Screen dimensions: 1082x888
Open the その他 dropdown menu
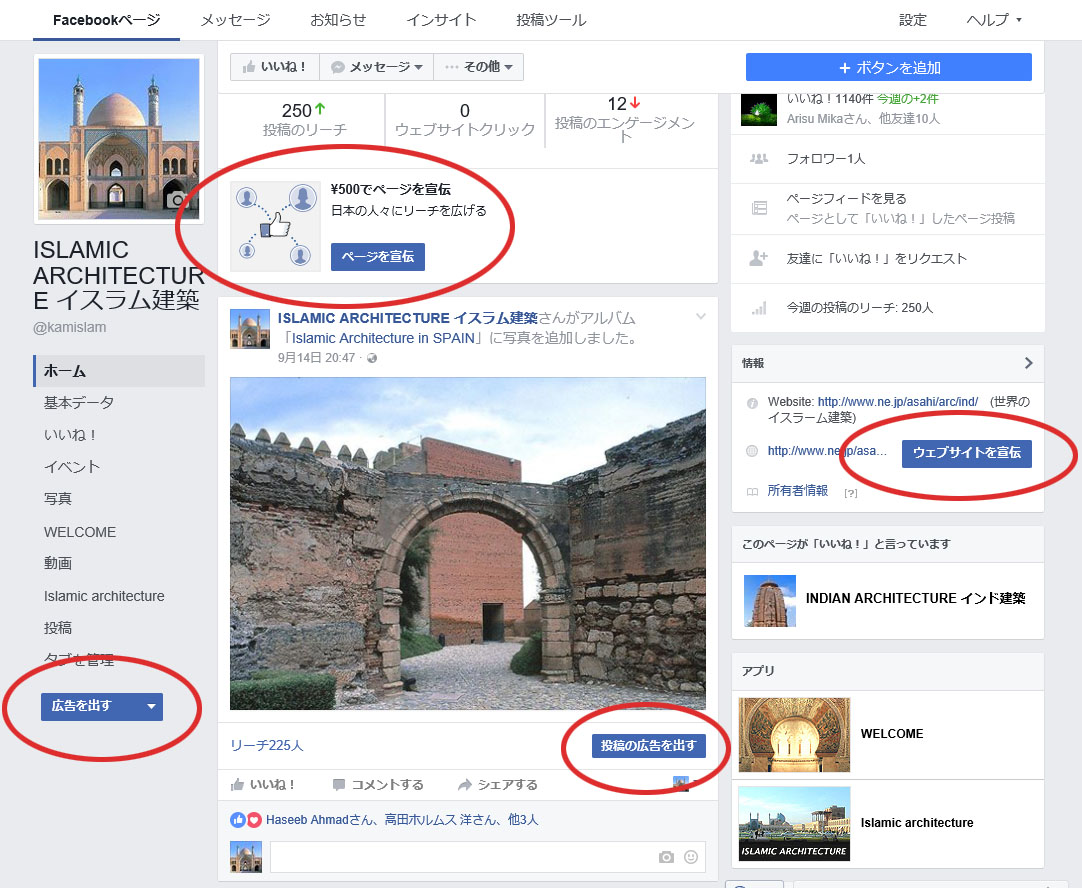[478, 67]
